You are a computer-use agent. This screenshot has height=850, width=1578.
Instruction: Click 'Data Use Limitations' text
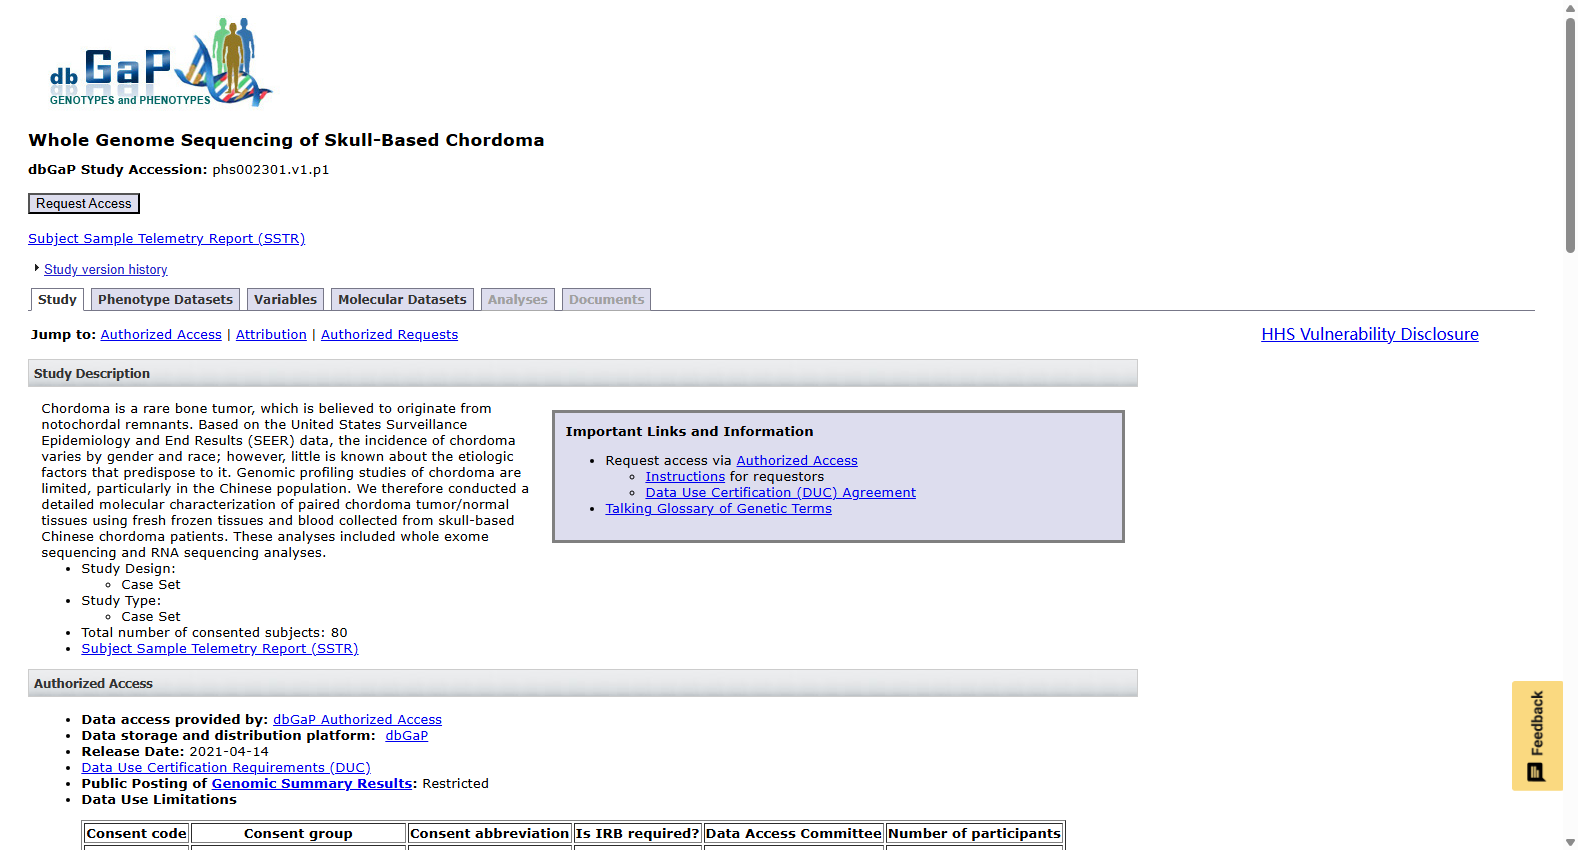click(159, 800)
